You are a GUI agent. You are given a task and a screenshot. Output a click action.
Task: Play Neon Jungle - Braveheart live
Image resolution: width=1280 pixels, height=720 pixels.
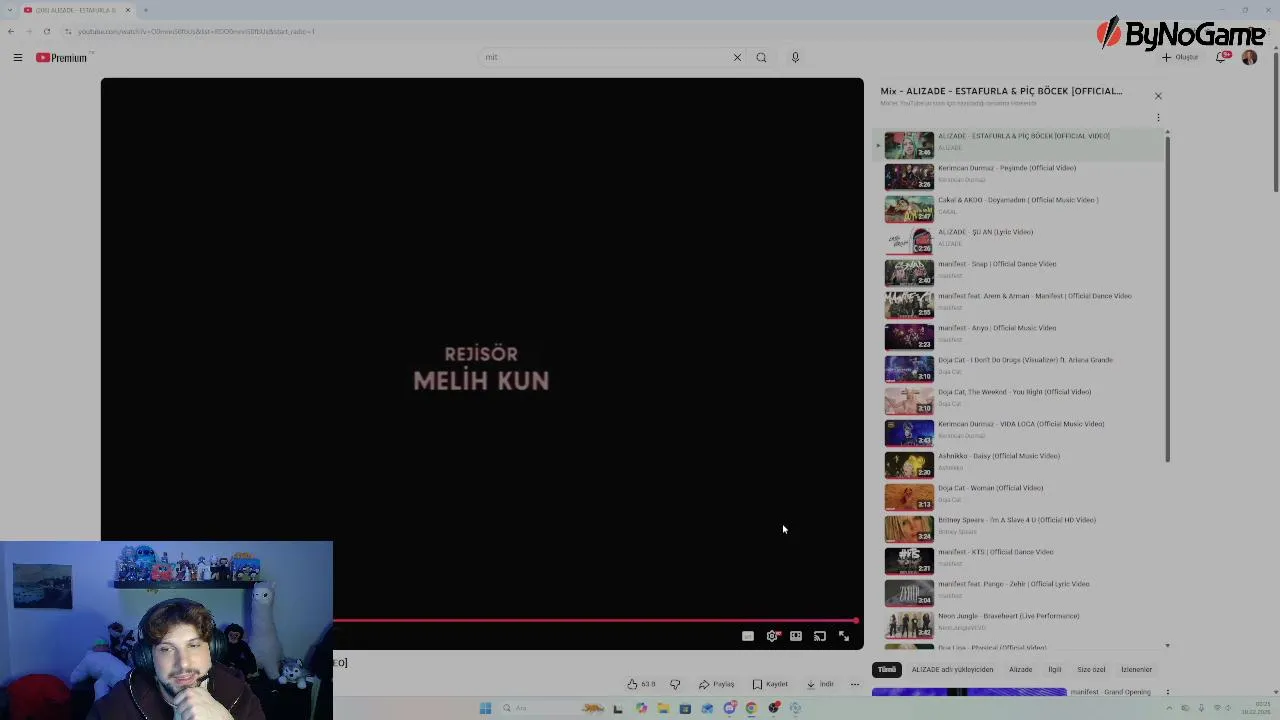coord(1020,624)
